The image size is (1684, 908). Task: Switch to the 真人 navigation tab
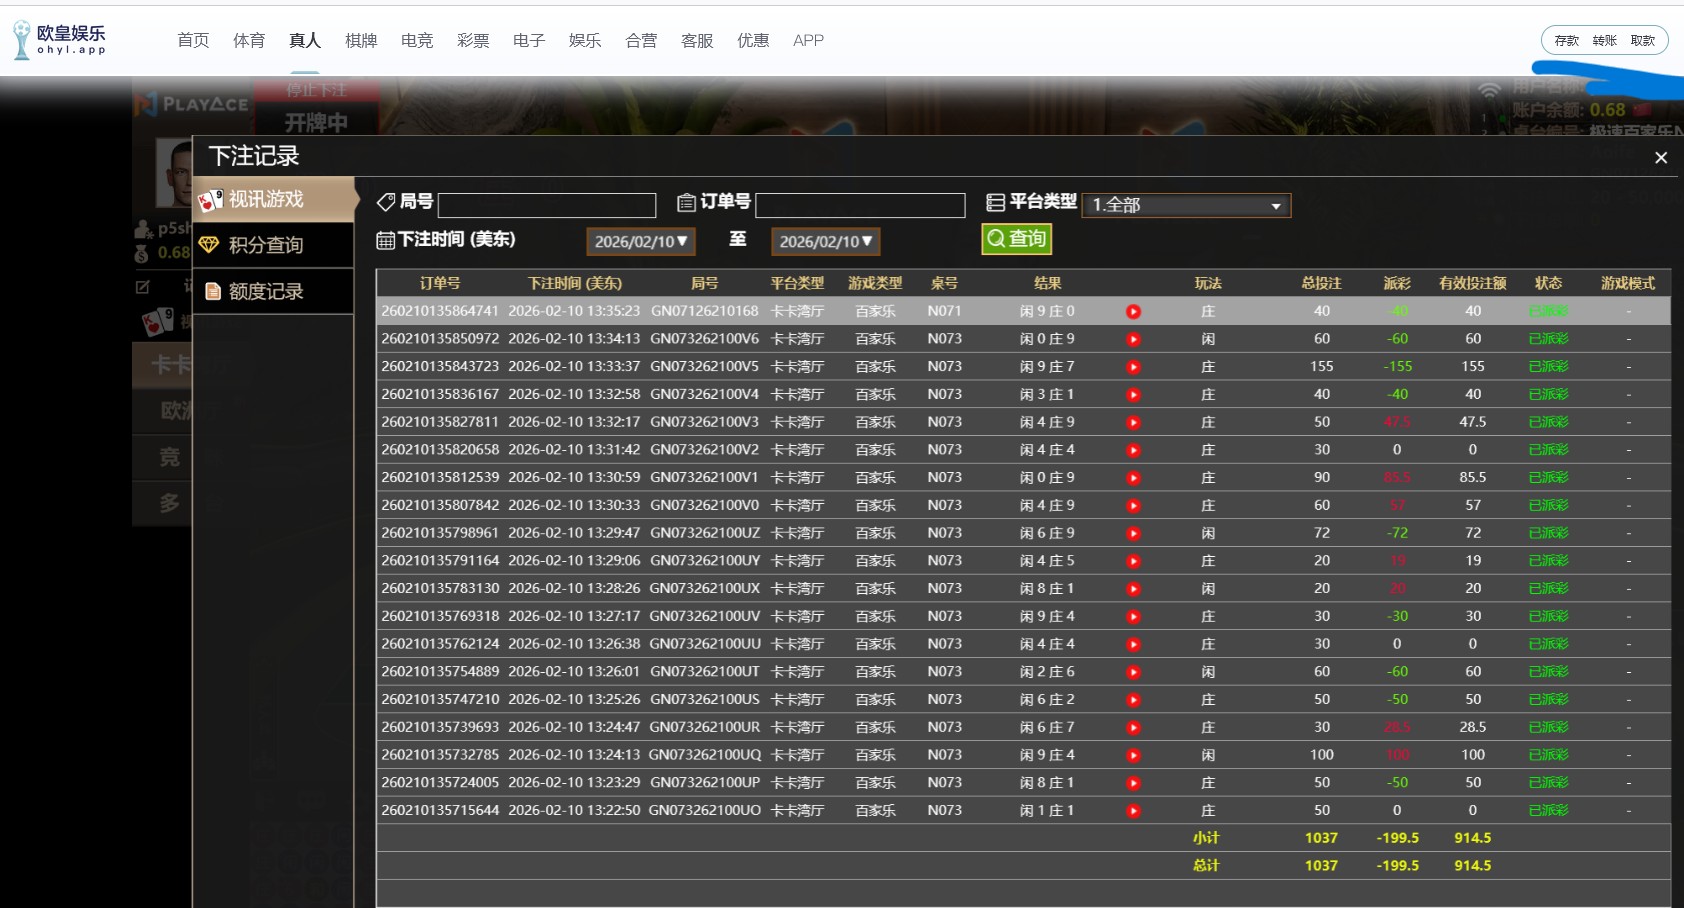click(305, 40)
